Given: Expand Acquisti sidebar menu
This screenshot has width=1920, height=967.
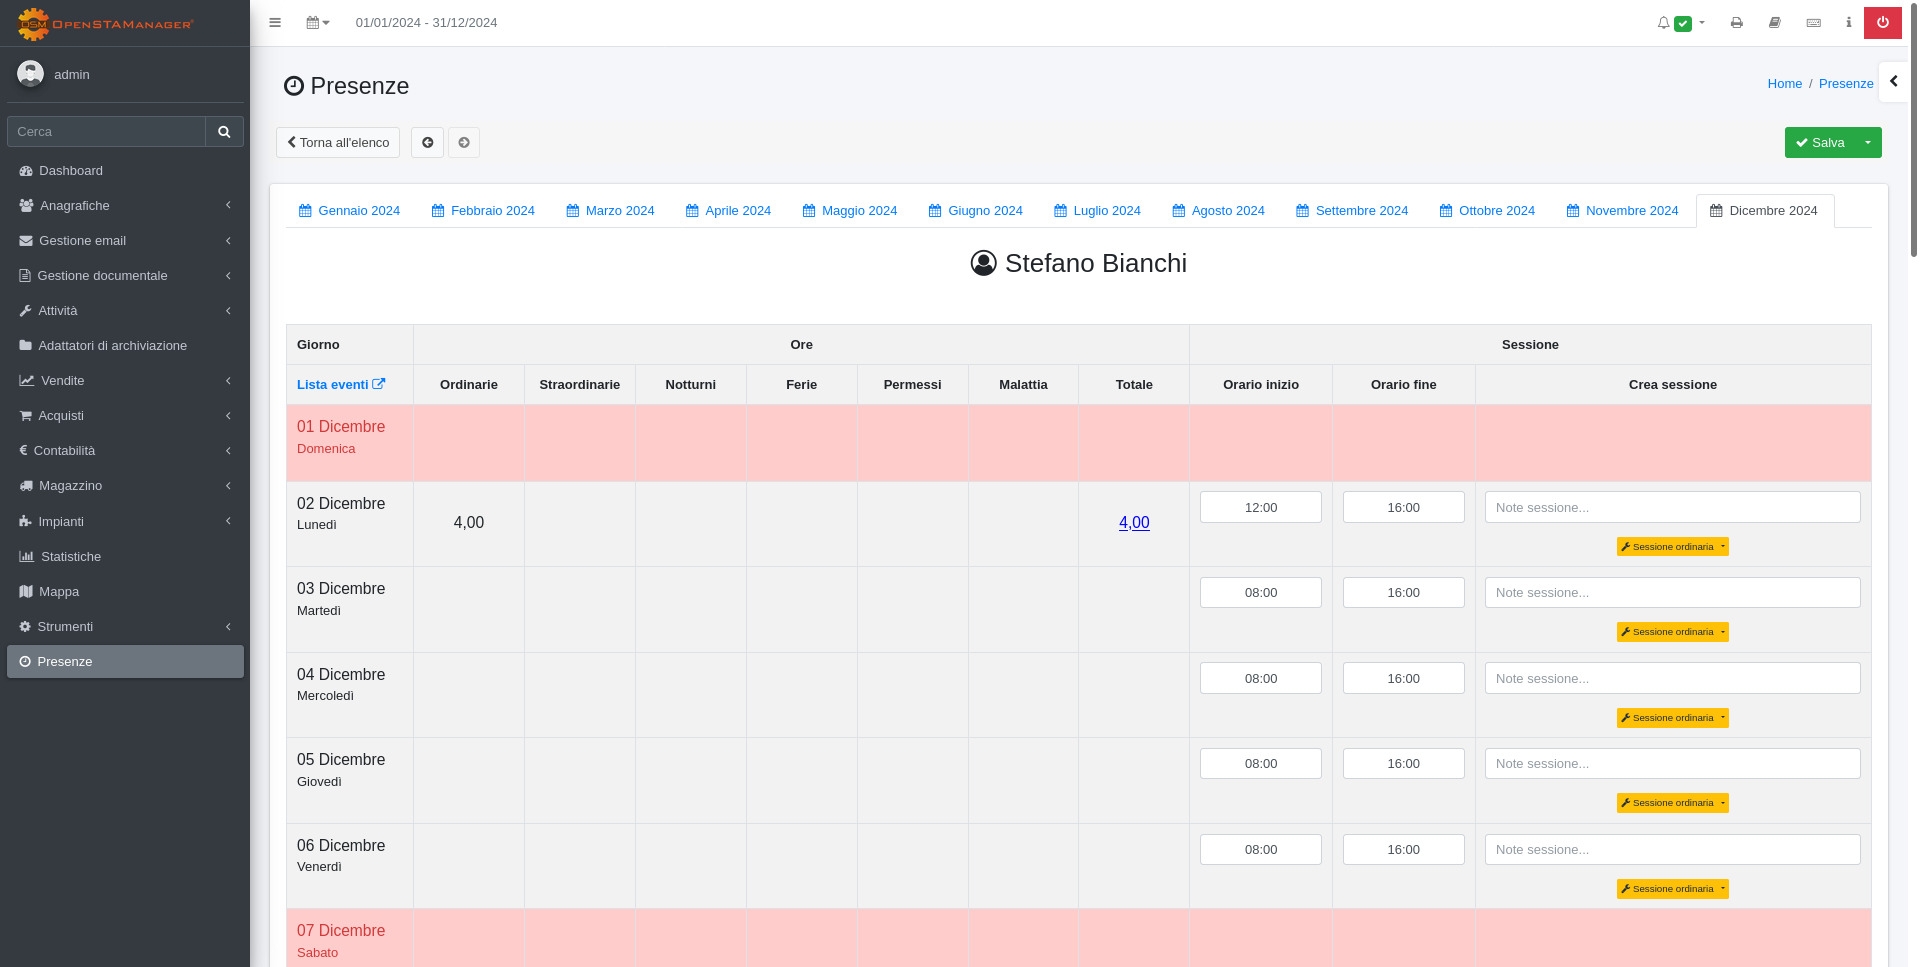Looking at the screenshot, I should 125,415.
